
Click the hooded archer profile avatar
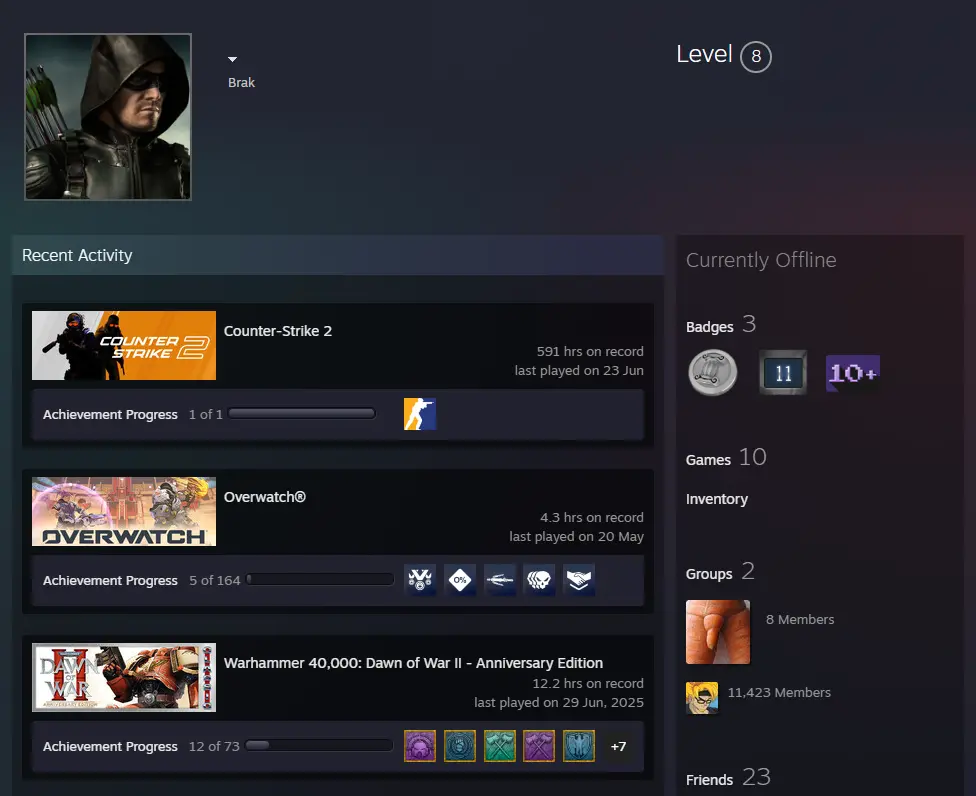click(x=108, y=117)
